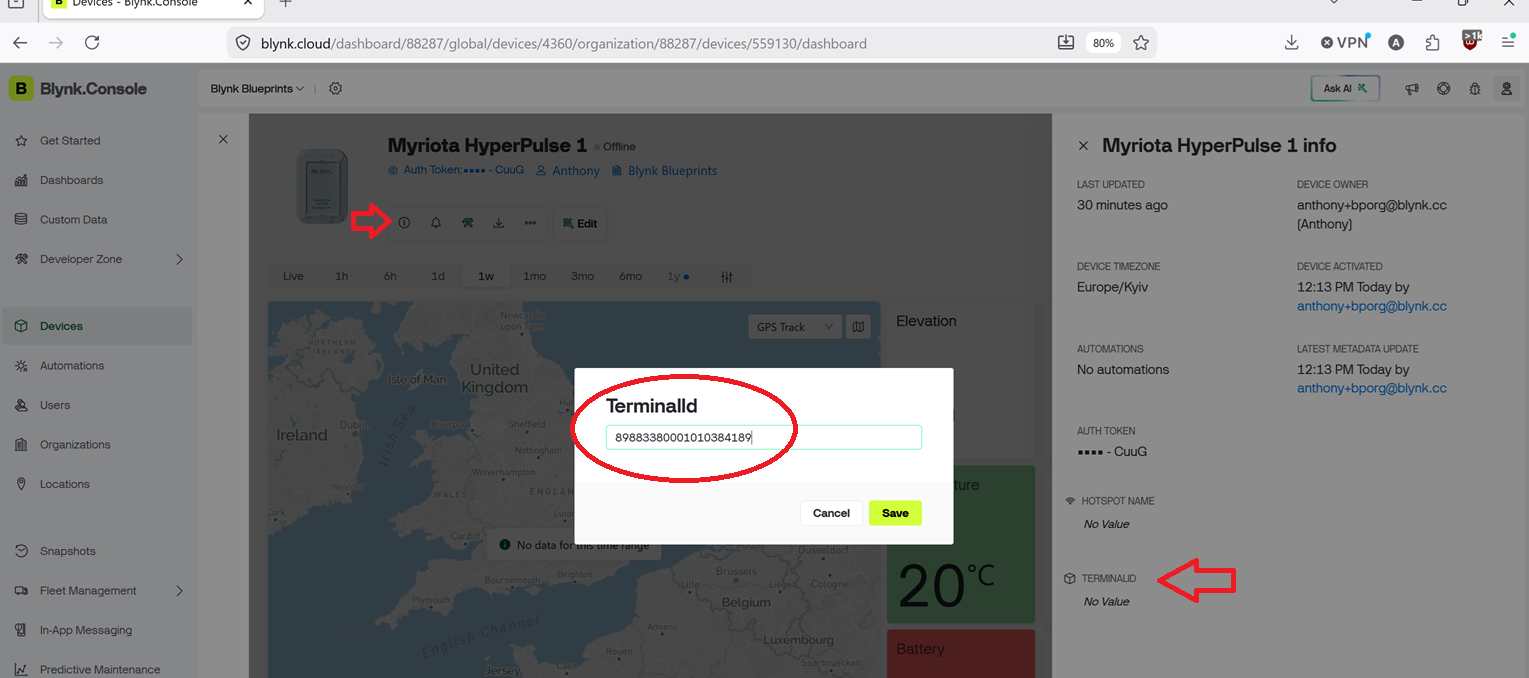Open VPN extension
Image resolution: width=1529 pixels, height=678 pixels.
(1344, 43)
